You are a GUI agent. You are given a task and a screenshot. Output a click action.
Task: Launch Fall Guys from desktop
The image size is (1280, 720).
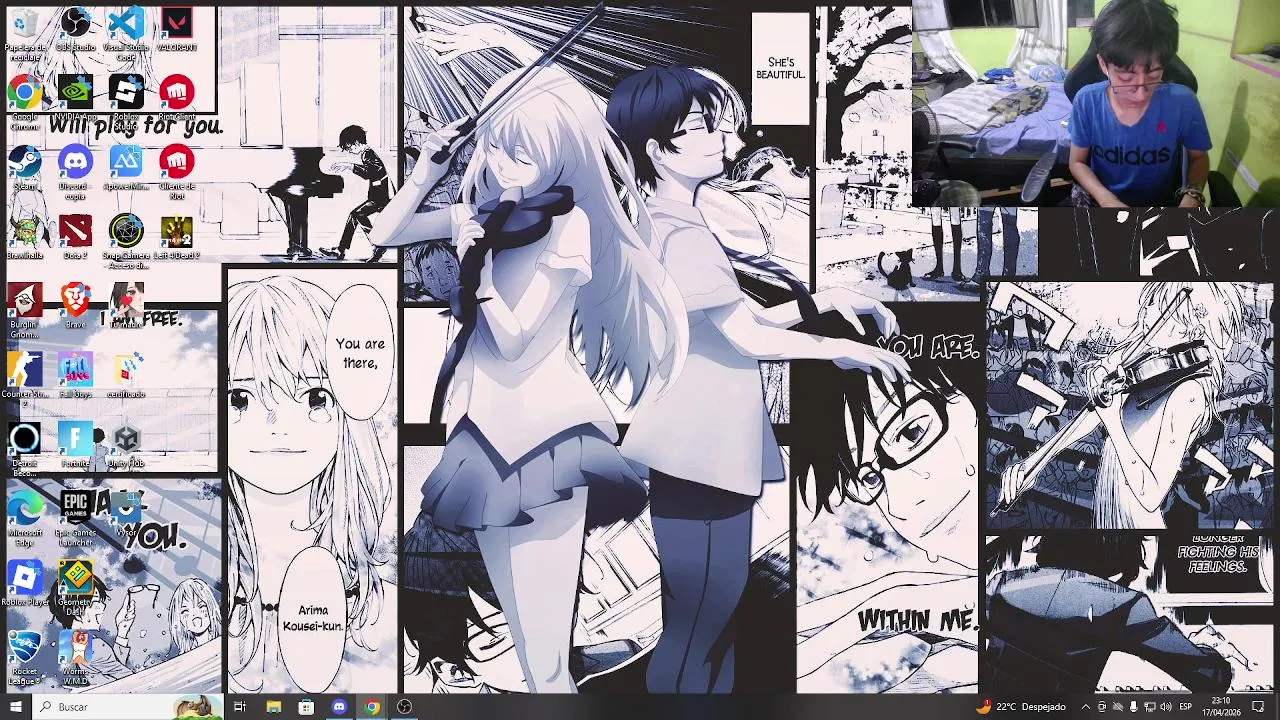(x=75, y=376)
